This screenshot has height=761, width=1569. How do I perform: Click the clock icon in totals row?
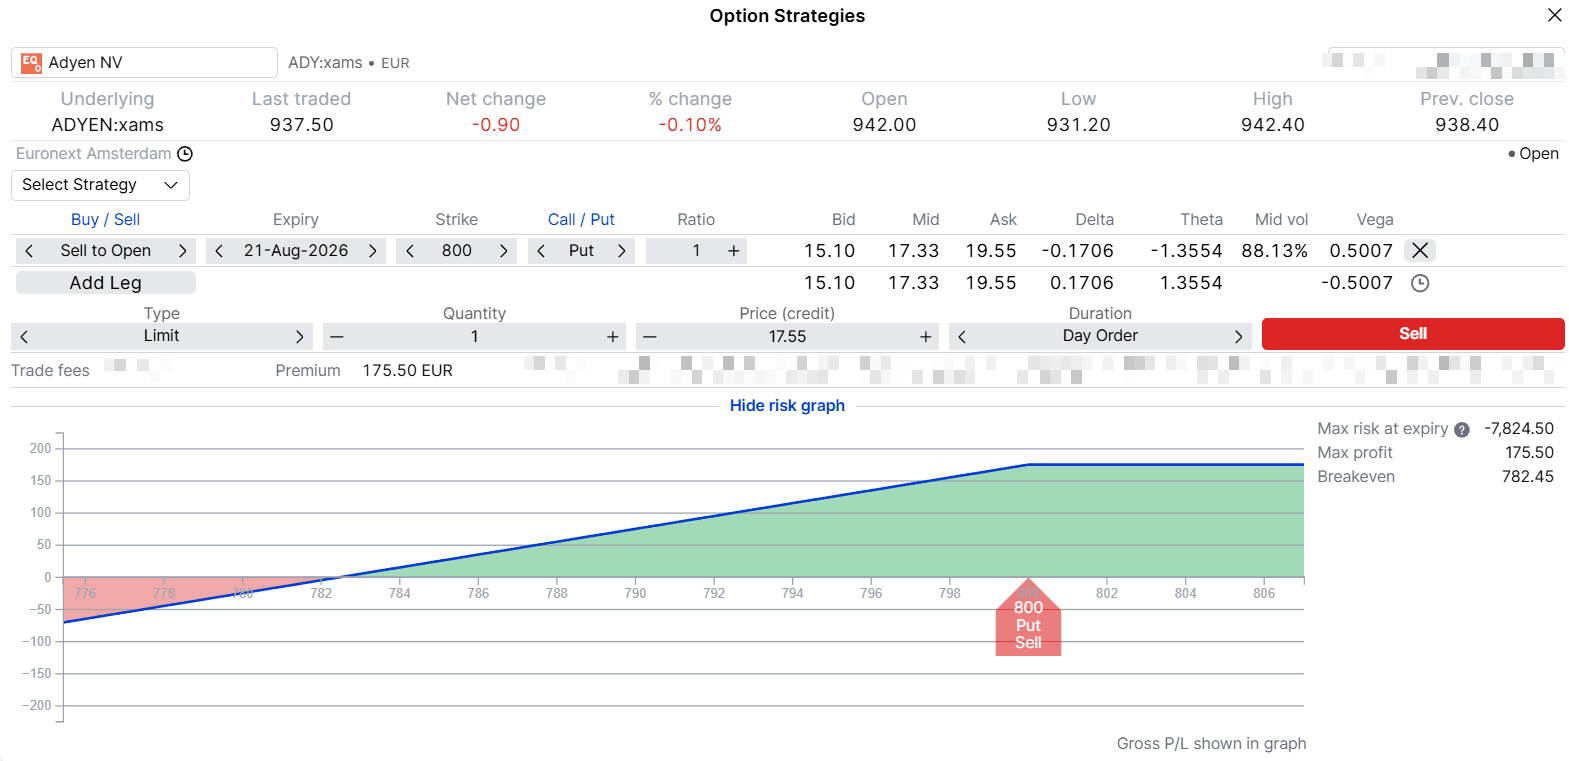(x=1420, y=283)
